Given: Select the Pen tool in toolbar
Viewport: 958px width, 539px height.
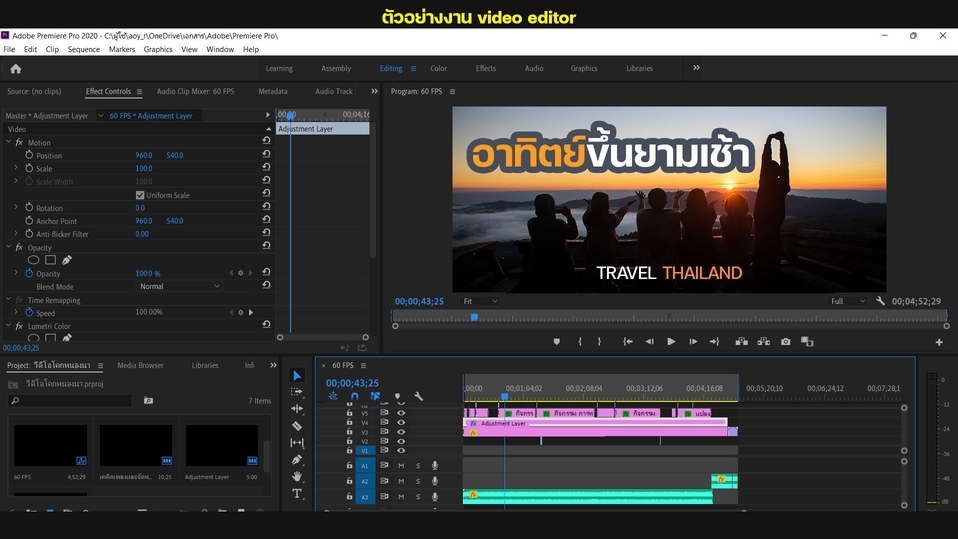Looking at the screenshot, I should click(297, 460).
